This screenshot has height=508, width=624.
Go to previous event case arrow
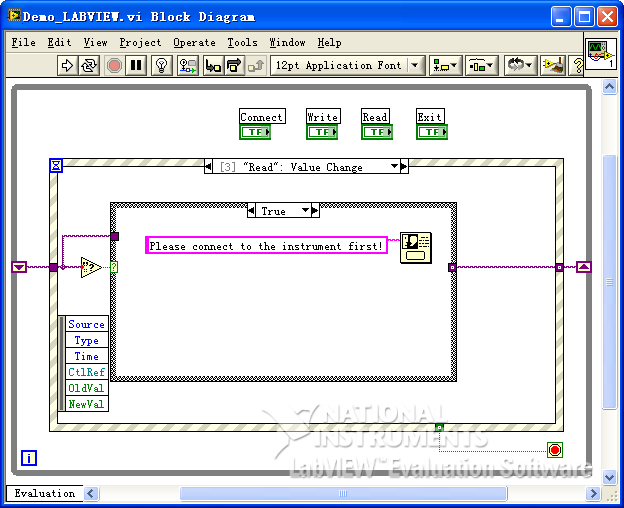coord(208,166)
